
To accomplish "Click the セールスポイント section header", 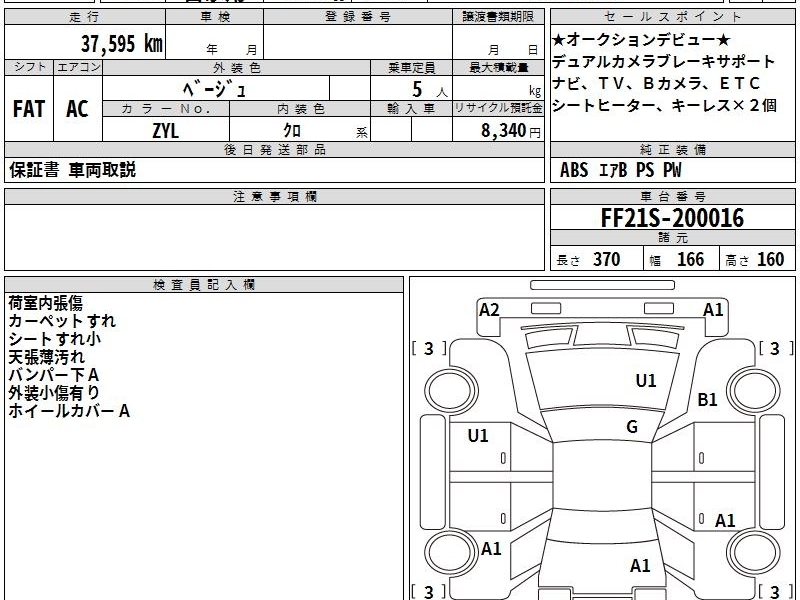I will click(x=672, y=17).
